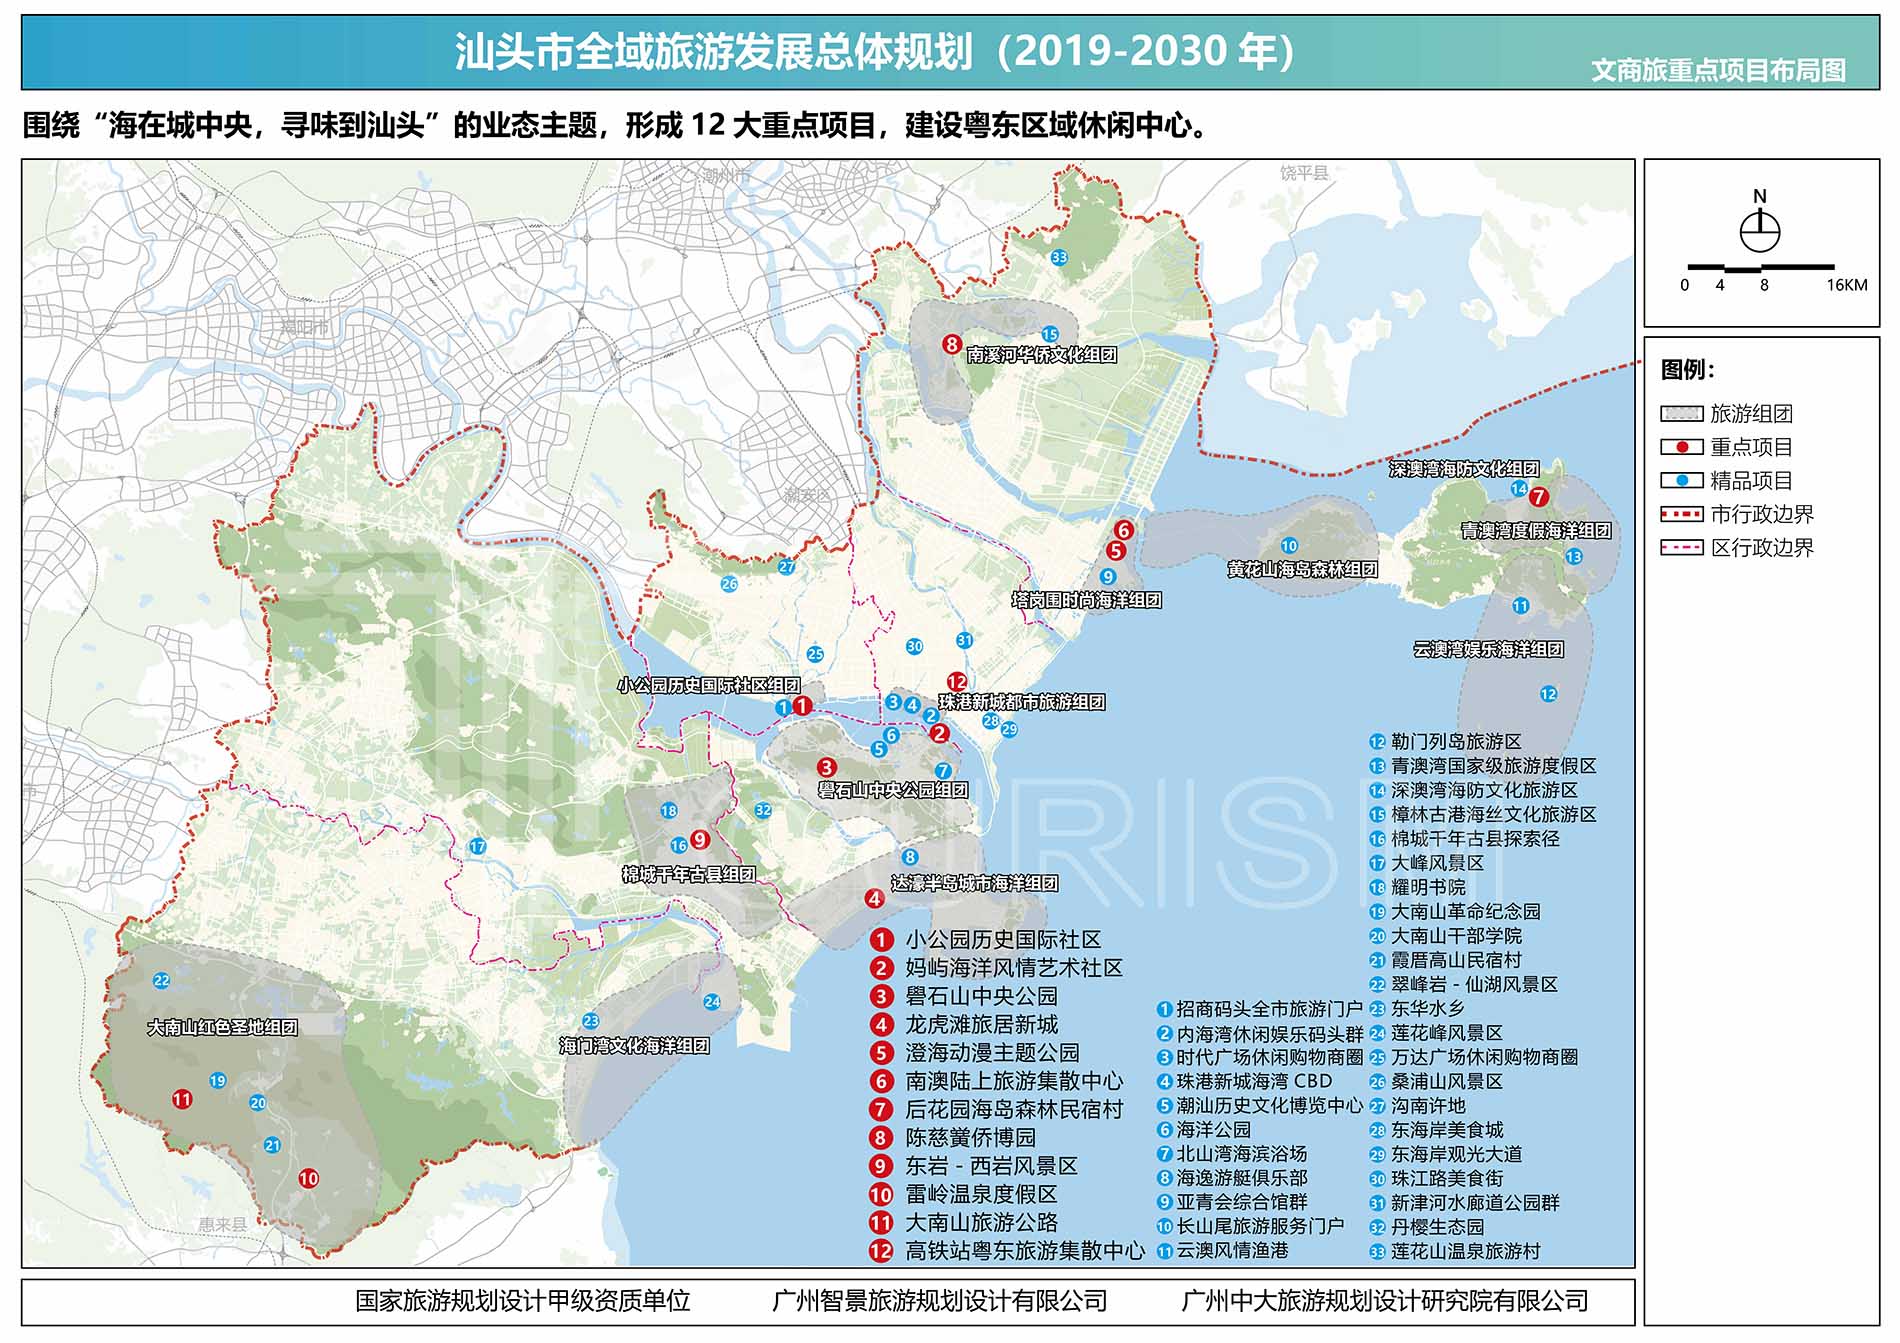This screenshot has height=1343, width=1900.
Task: Click red marker 9 near 棉城千年古县组团
Action: pos(700,840)
